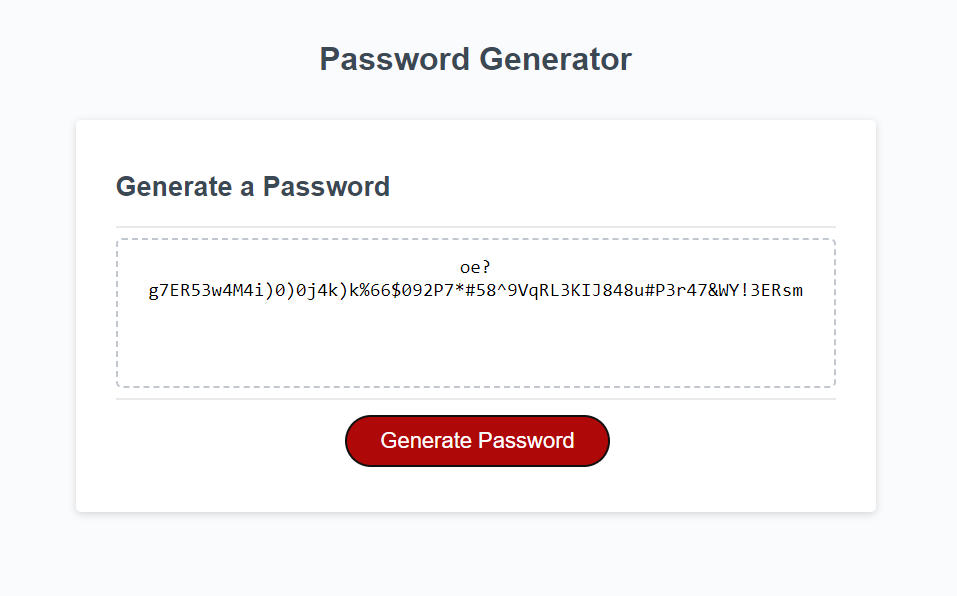Click the 'Password Generator' page title

click(476, 59)
